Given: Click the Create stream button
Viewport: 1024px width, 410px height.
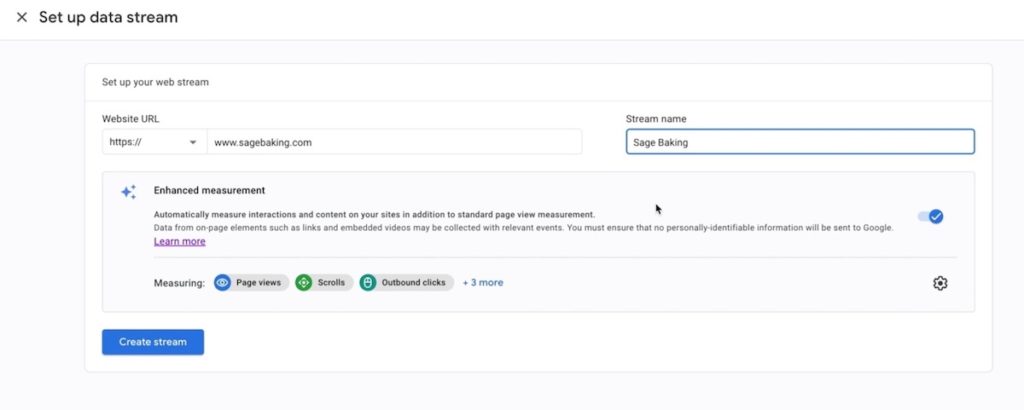Looking at the screenshot, I should pos(153,342).
